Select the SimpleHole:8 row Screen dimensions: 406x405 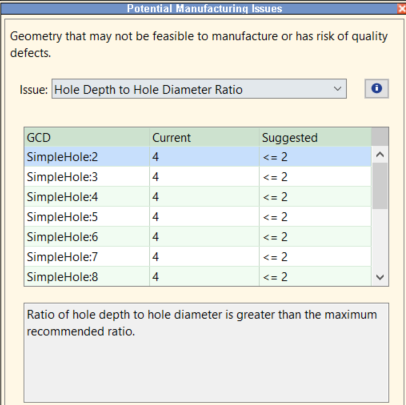[x=198, y=276]
